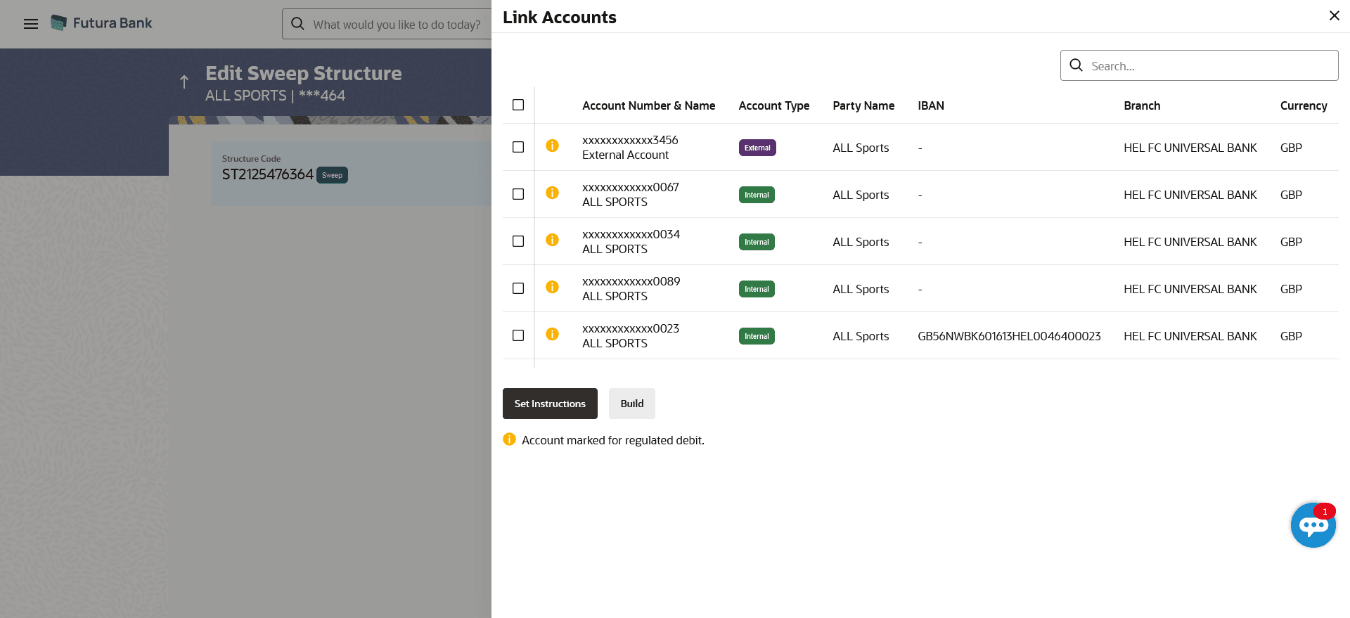Click HEL FC UNIVERSAL BANK in 3456 row

(1190, 148)
